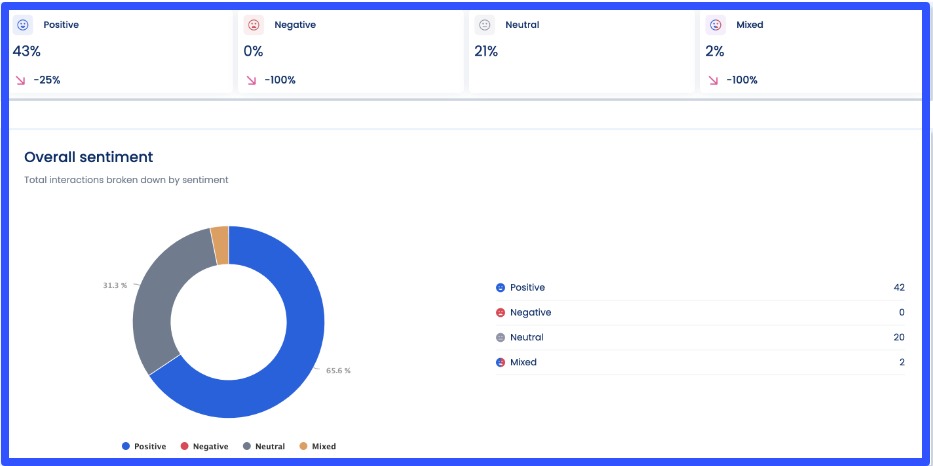Viewport: 933px width, 466px height.
Task: Click the Positive smiley face card icon
Action: tap(22, 25)
